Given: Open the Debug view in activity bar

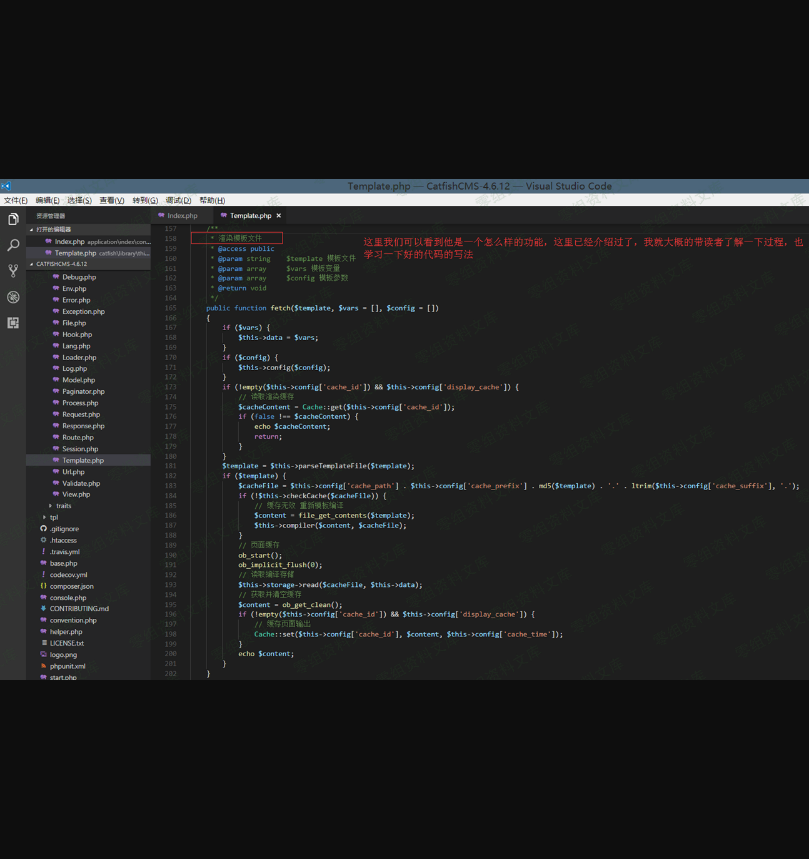Looking at the screenshot, I should pyautogui.click(x=13, y=297).
